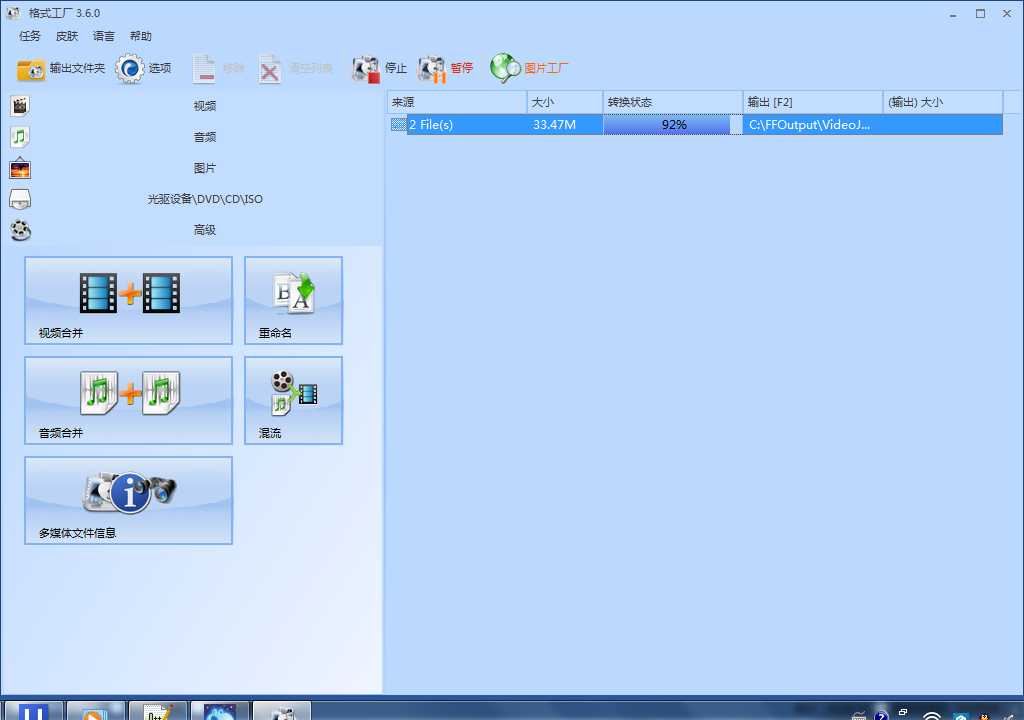Open the 输出文件夹 output folder
Screen dimensions: 1024x720
[61, 68]
